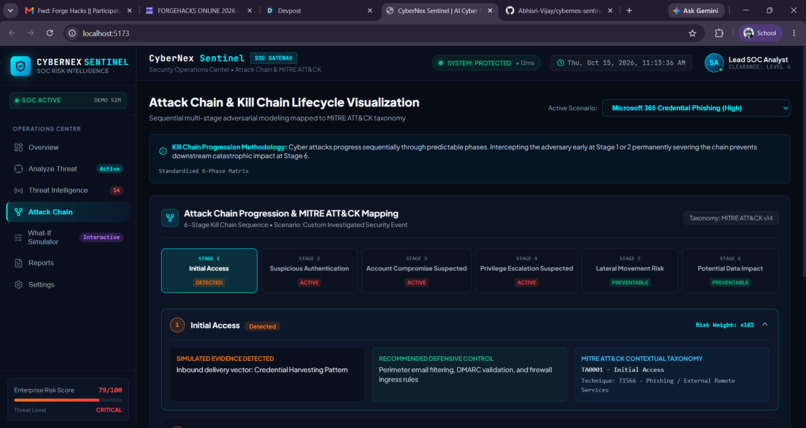Open the What-If Simulator
Viewport: 806px width, 428px height.
(x=67, y=237)
